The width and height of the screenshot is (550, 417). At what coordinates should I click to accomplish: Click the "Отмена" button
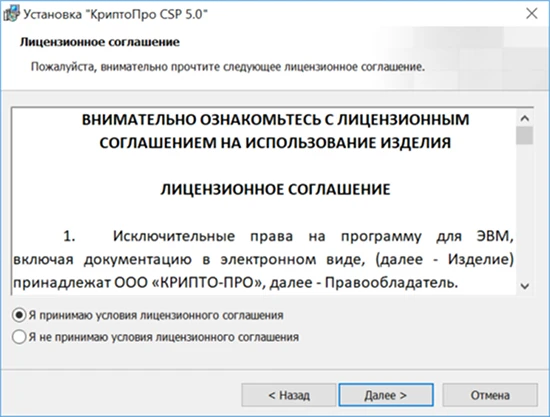pos(490,395)
